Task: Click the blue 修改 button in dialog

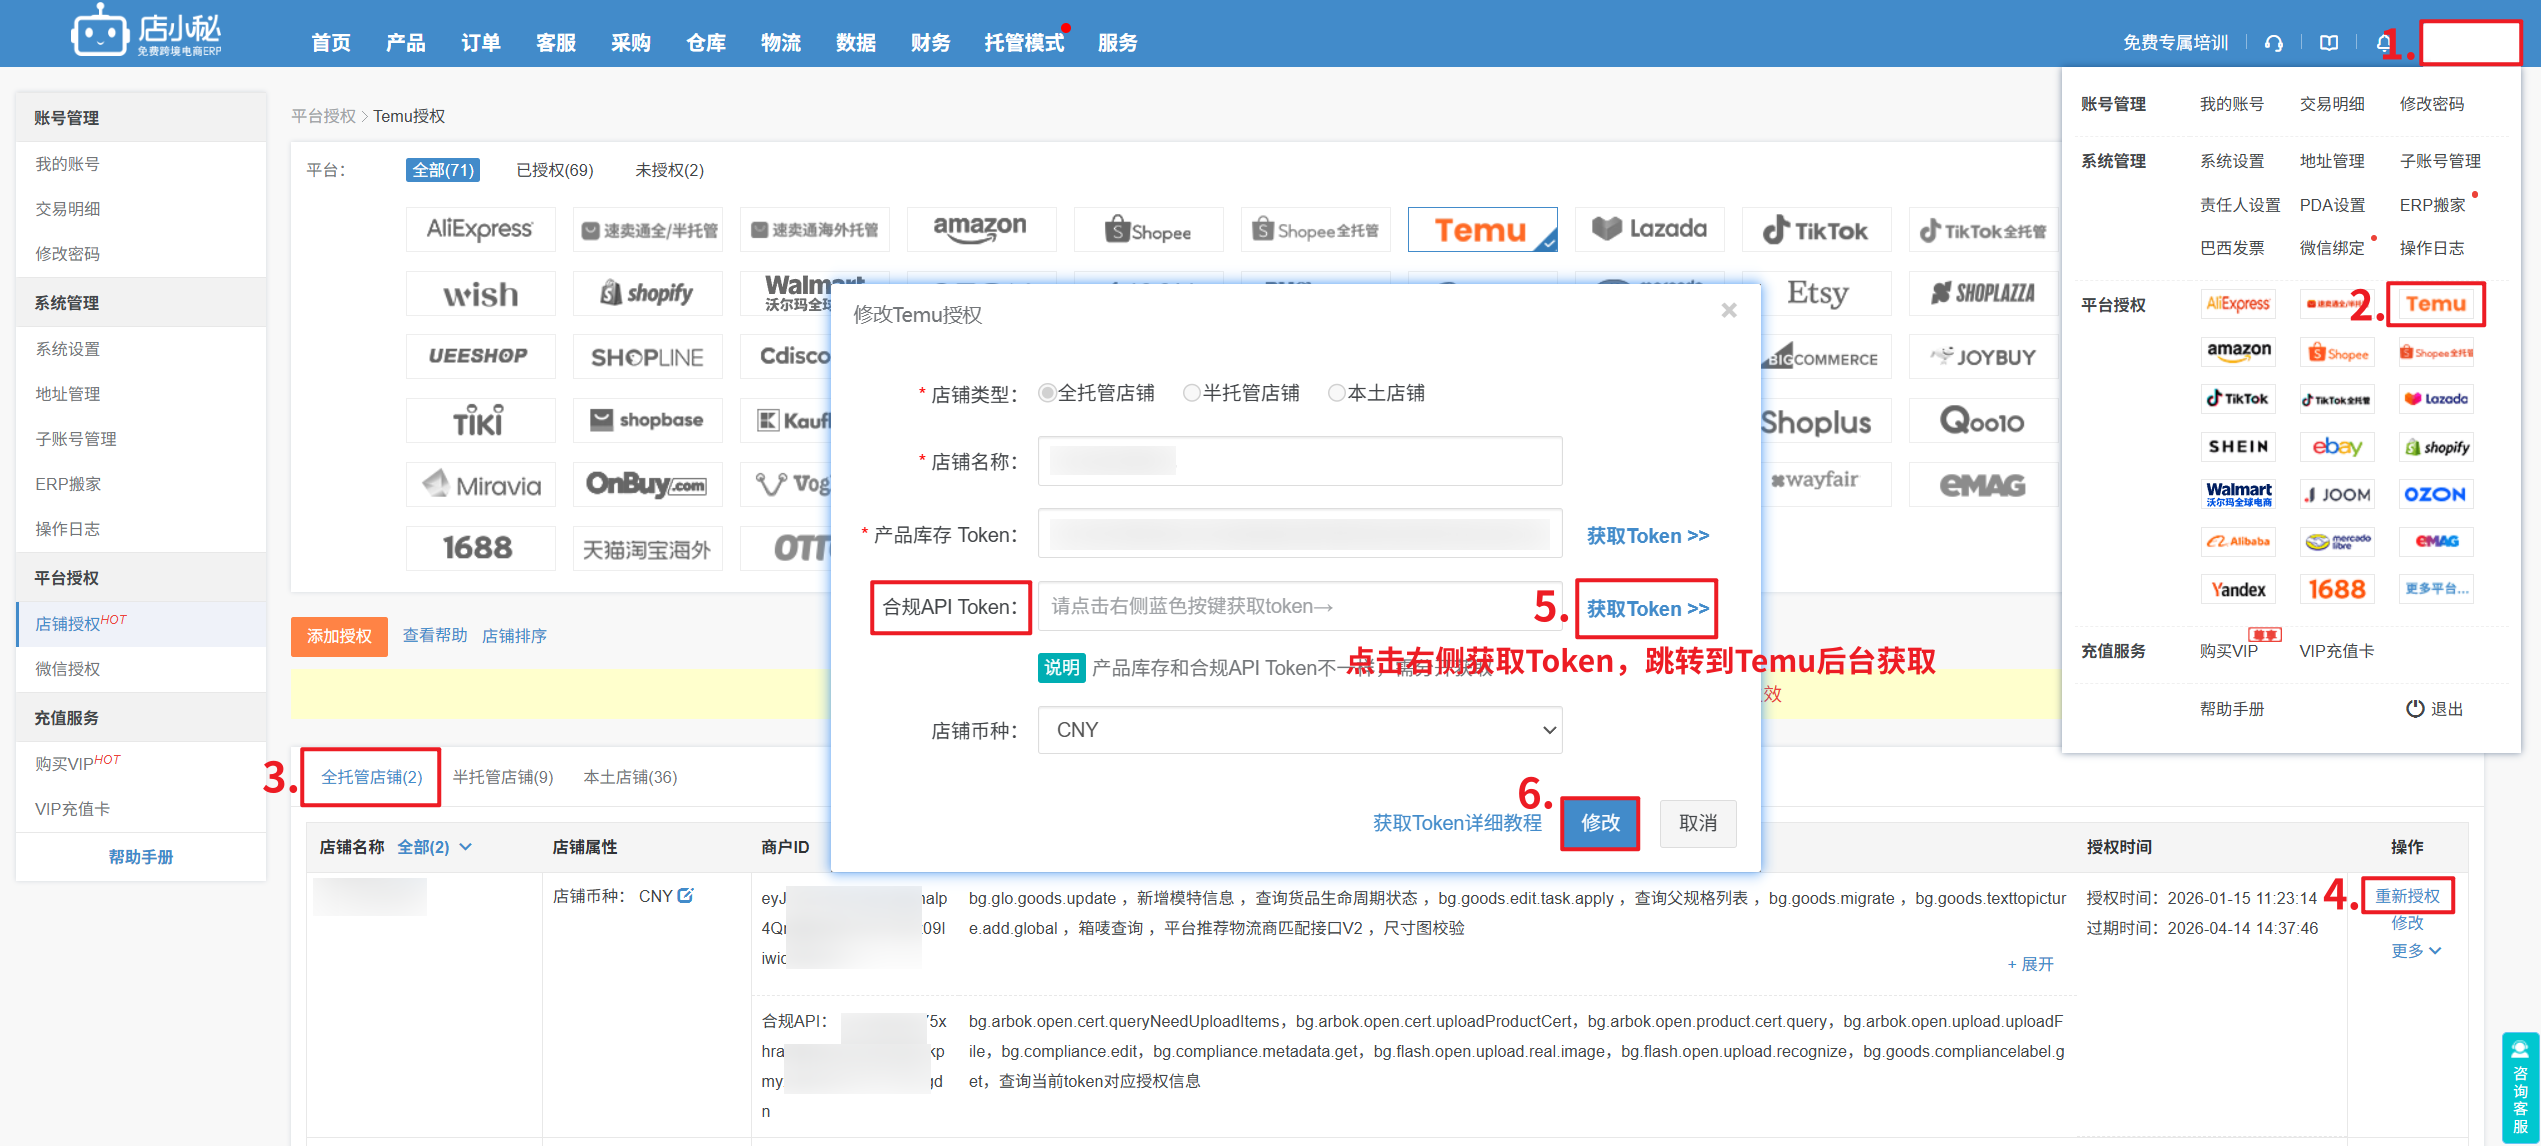Action: (1599, 823)
